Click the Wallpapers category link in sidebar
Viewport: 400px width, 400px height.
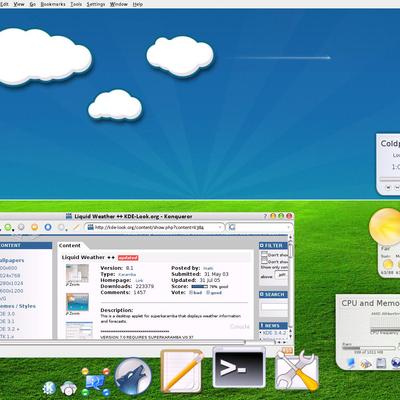pos(12,260)
